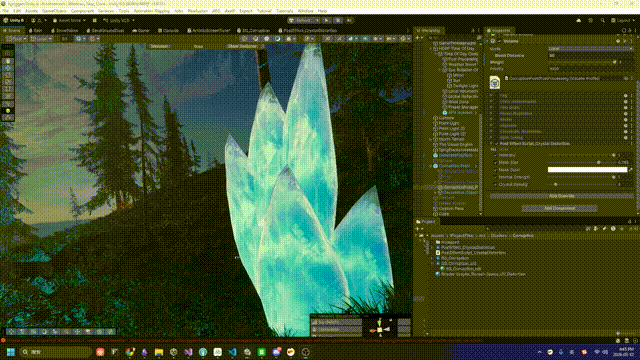Open the Assets breadcrumb in Project path
Image resolution: width=640 pixels, height=360 pixels.
tap(437, 236)
